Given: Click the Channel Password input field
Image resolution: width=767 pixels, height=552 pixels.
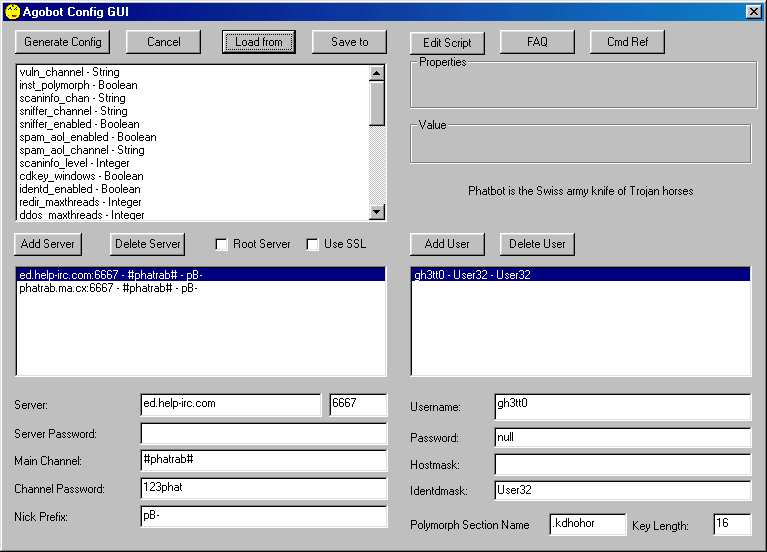Looking at the screenshot, I should coord(263,488).
